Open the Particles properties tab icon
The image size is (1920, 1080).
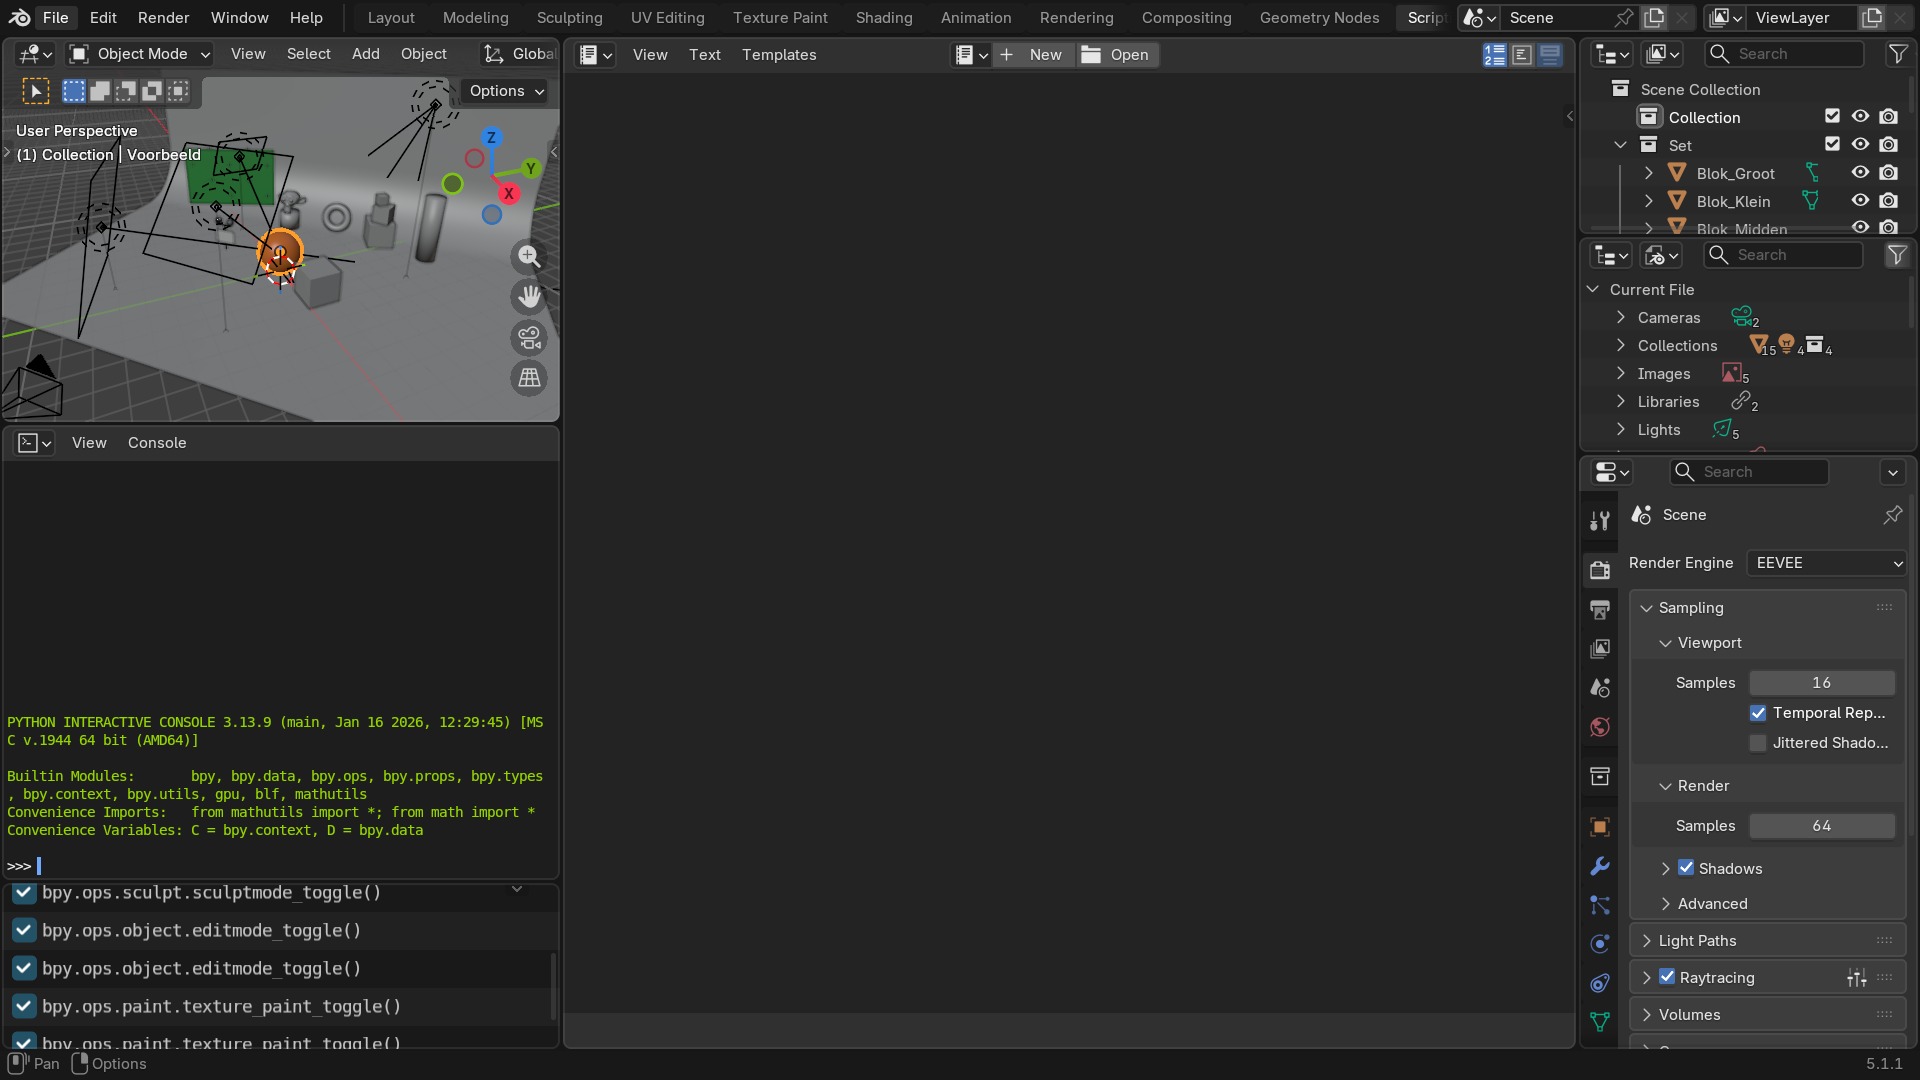pos(1600,905)
